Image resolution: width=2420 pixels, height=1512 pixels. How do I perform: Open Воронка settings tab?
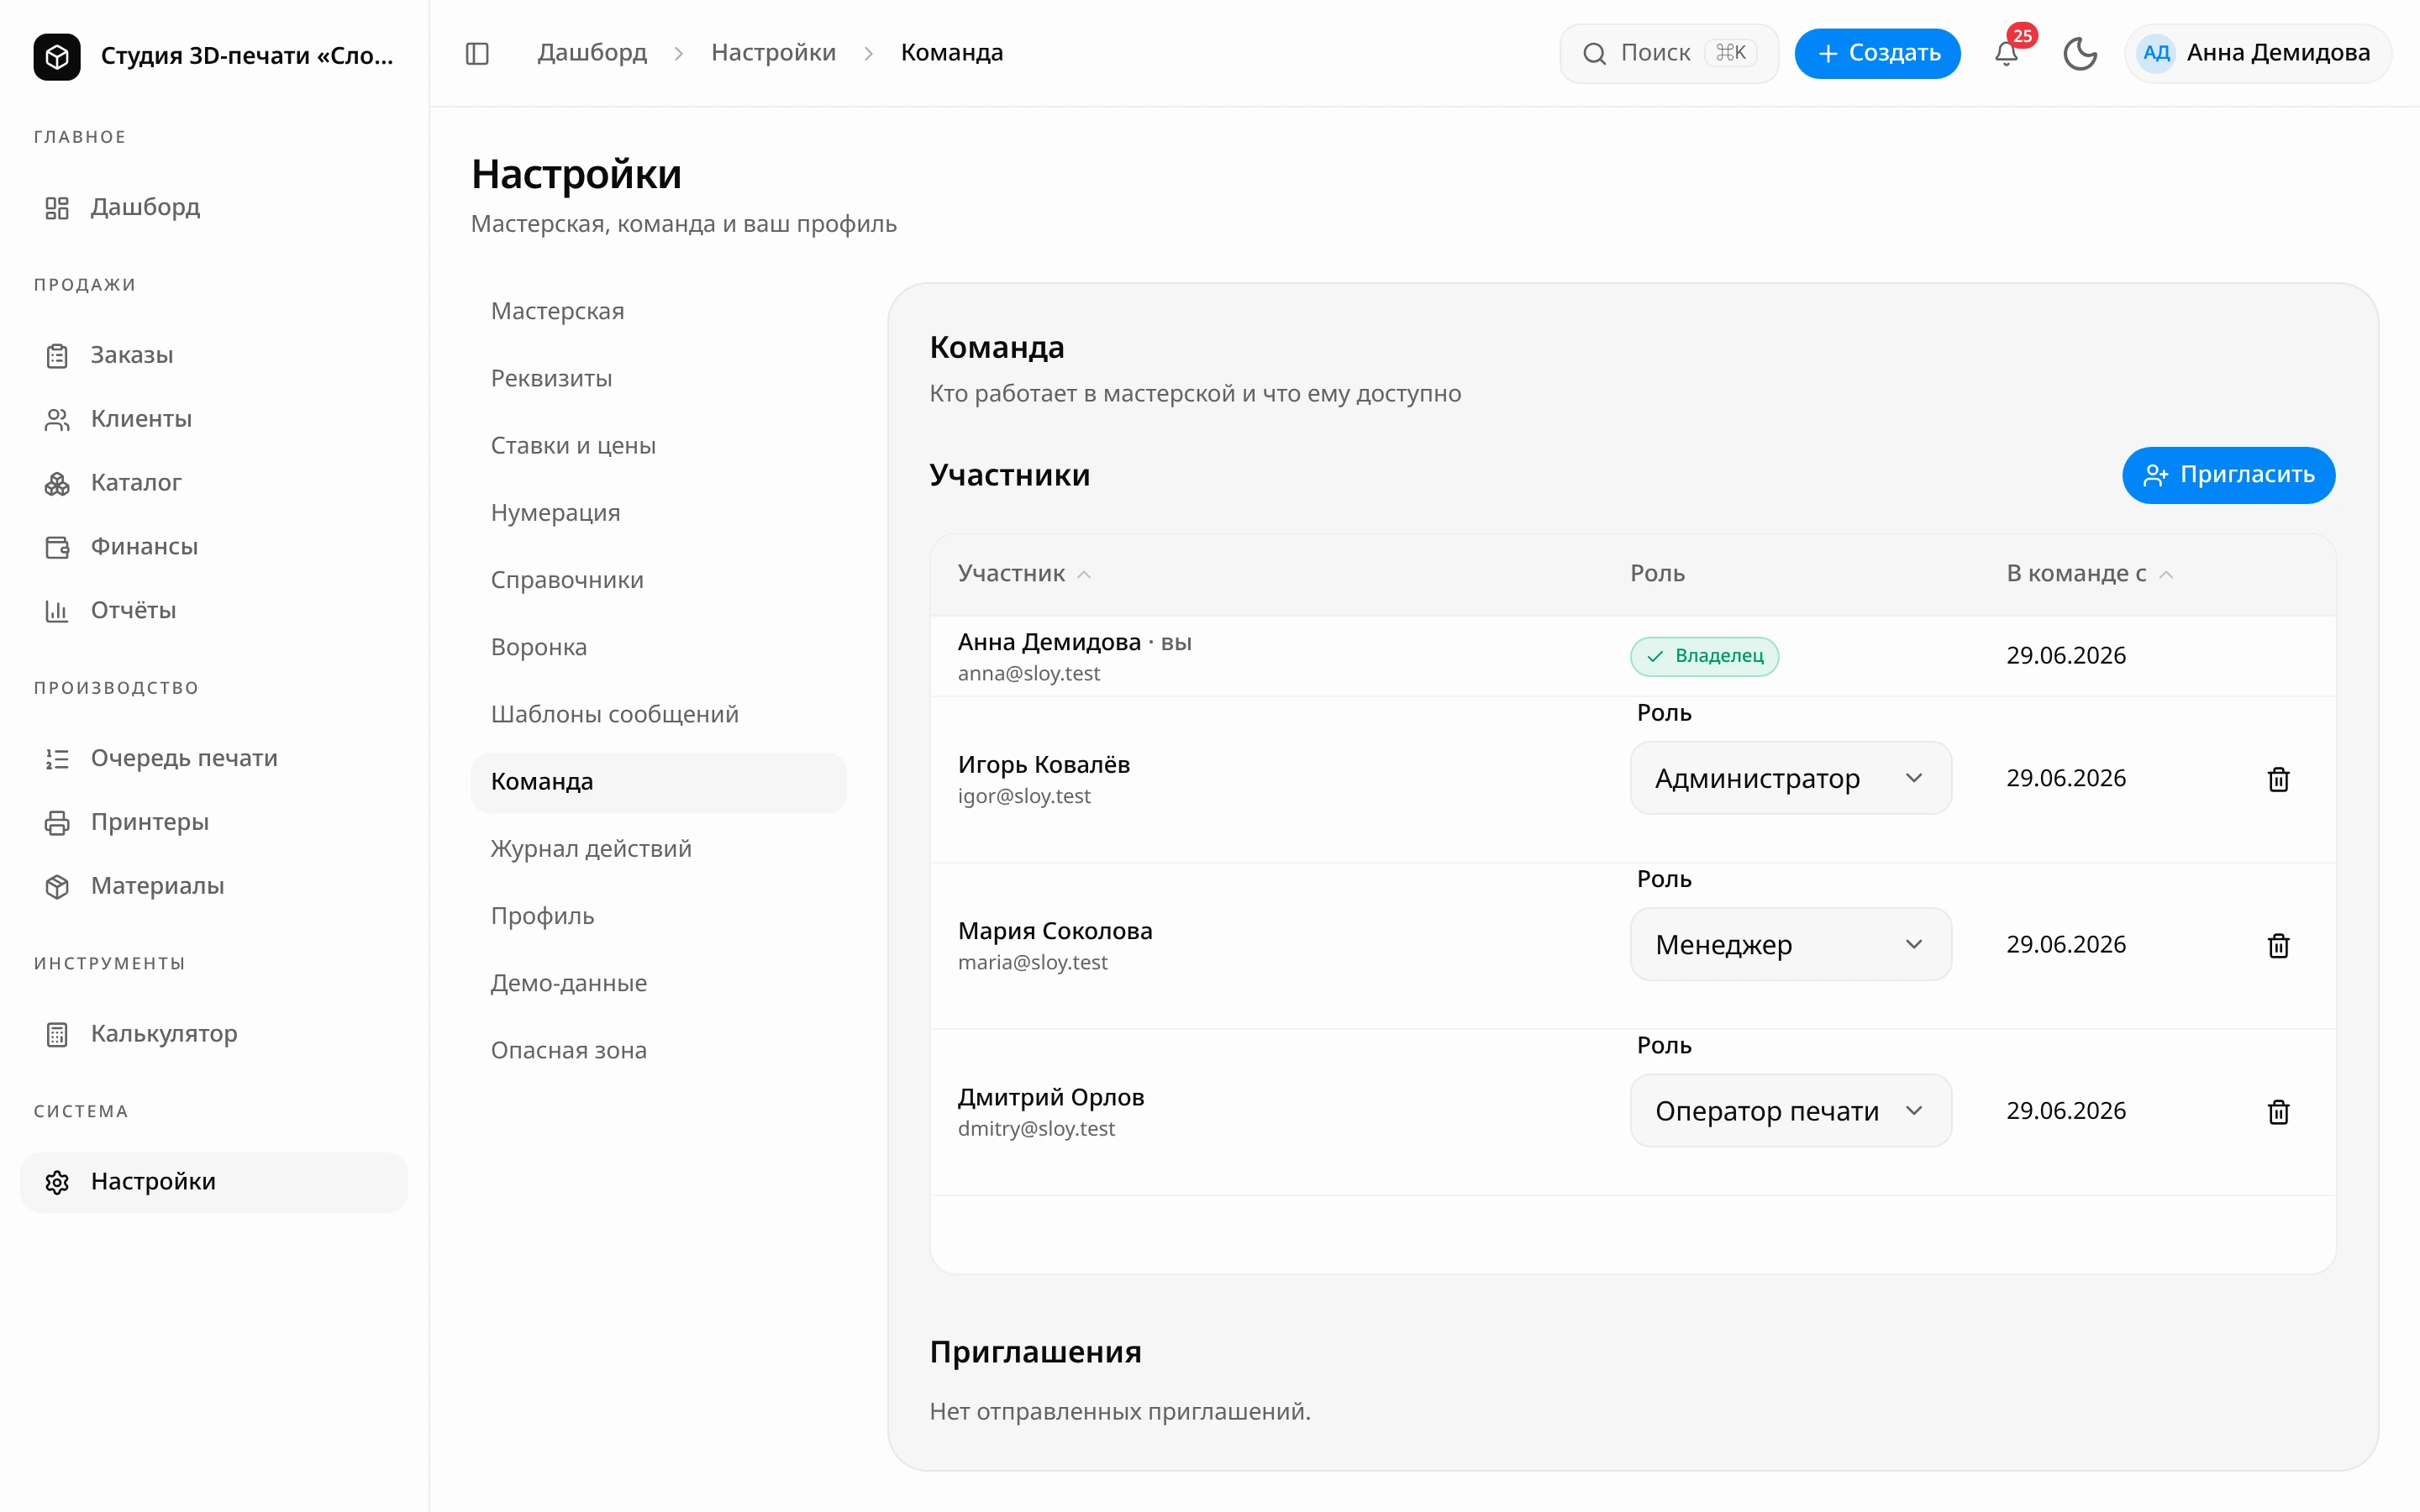click(x=658, y=647)
